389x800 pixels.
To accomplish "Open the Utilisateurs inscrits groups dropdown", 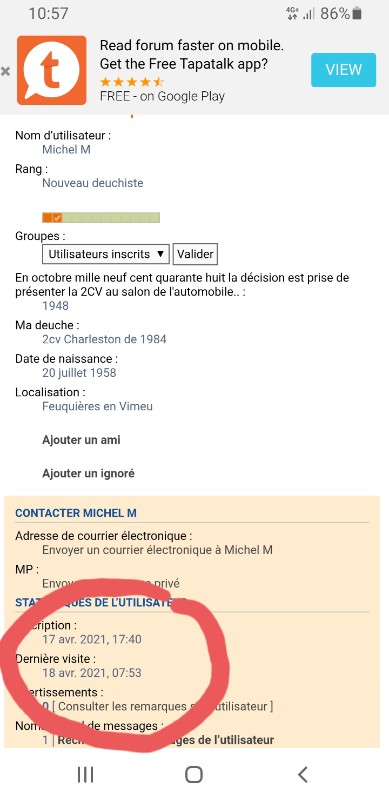I will 106,254.
